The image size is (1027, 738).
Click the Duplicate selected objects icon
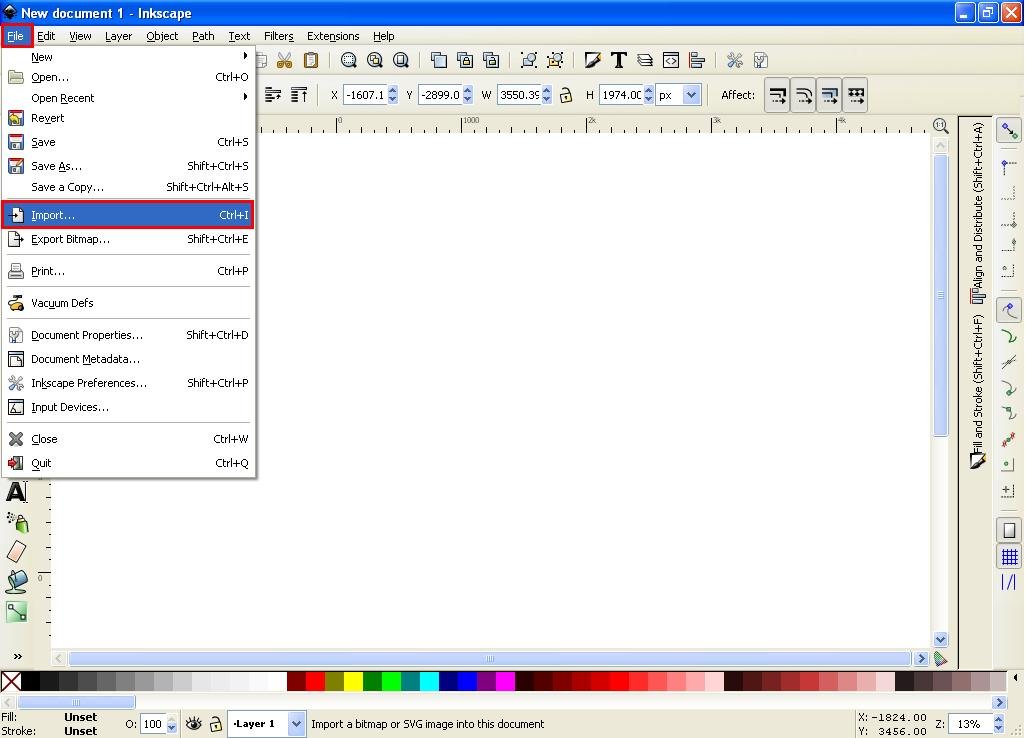pos(439,61)
